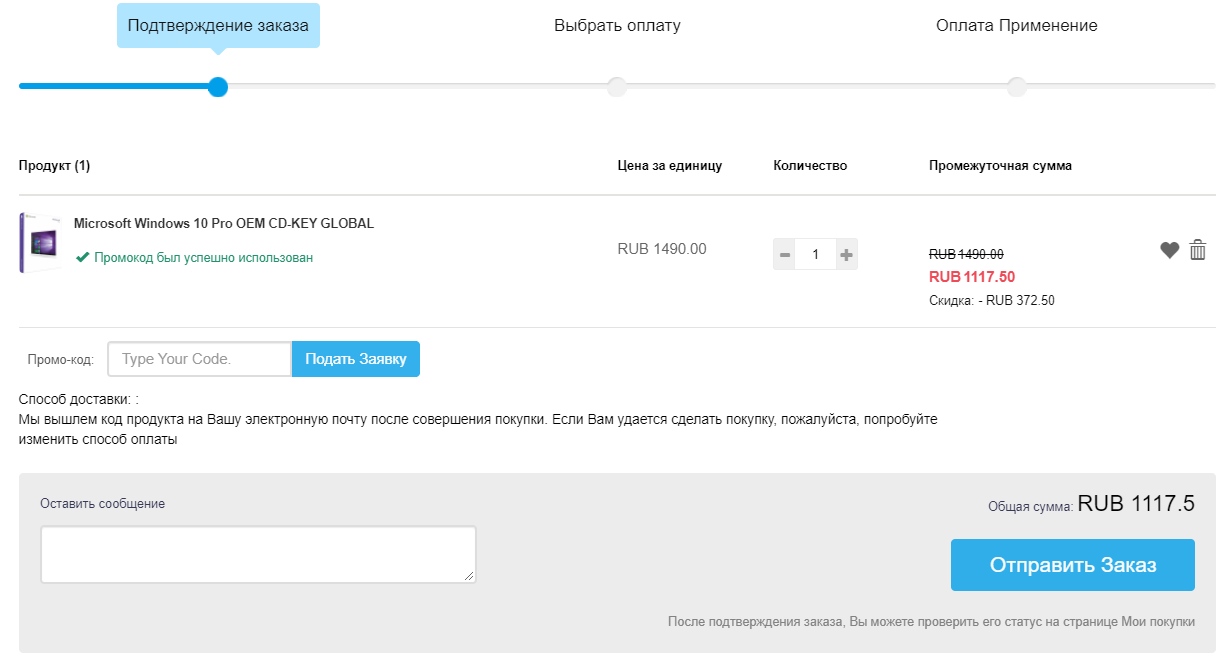The image size is (1231, 656).
Task: Add product to wishlist with heart icon
Action: pyautogui.click(x=1169, y=251)
